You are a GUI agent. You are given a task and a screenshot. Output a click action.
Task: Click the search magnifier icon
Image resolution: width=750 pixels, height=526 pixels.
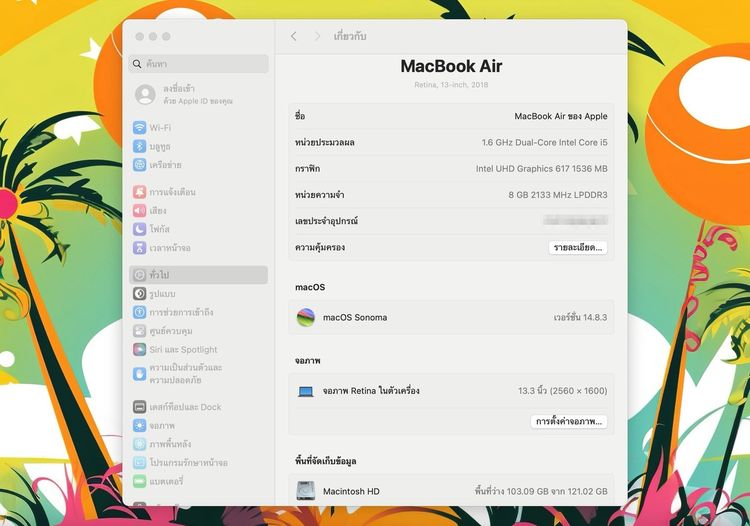137,64
